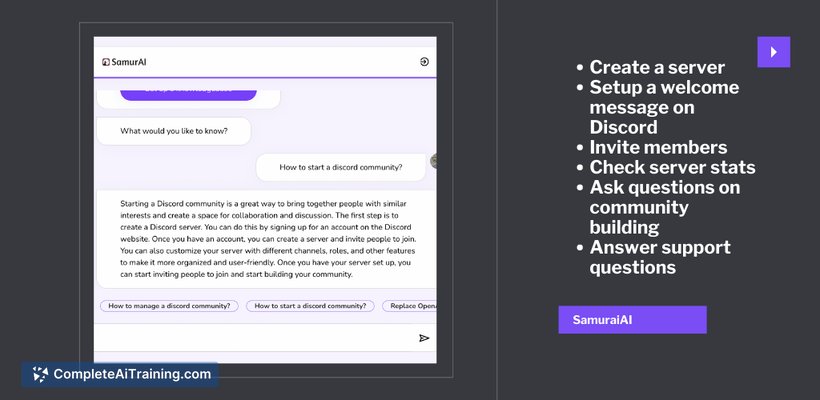
Task: Click the partially hidden purple button at top
Action: pyautogui.click(x=188, y=95)
